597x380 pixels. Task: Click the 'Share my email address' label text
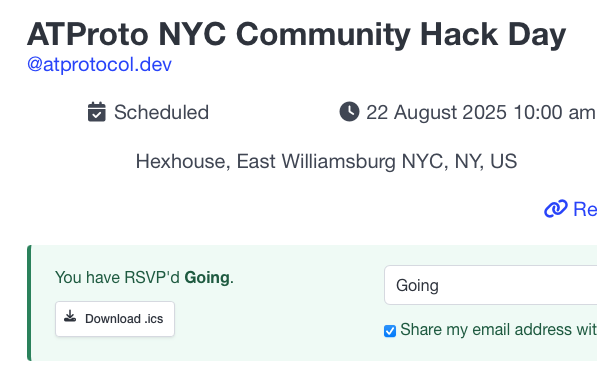[x=498, y=330]
